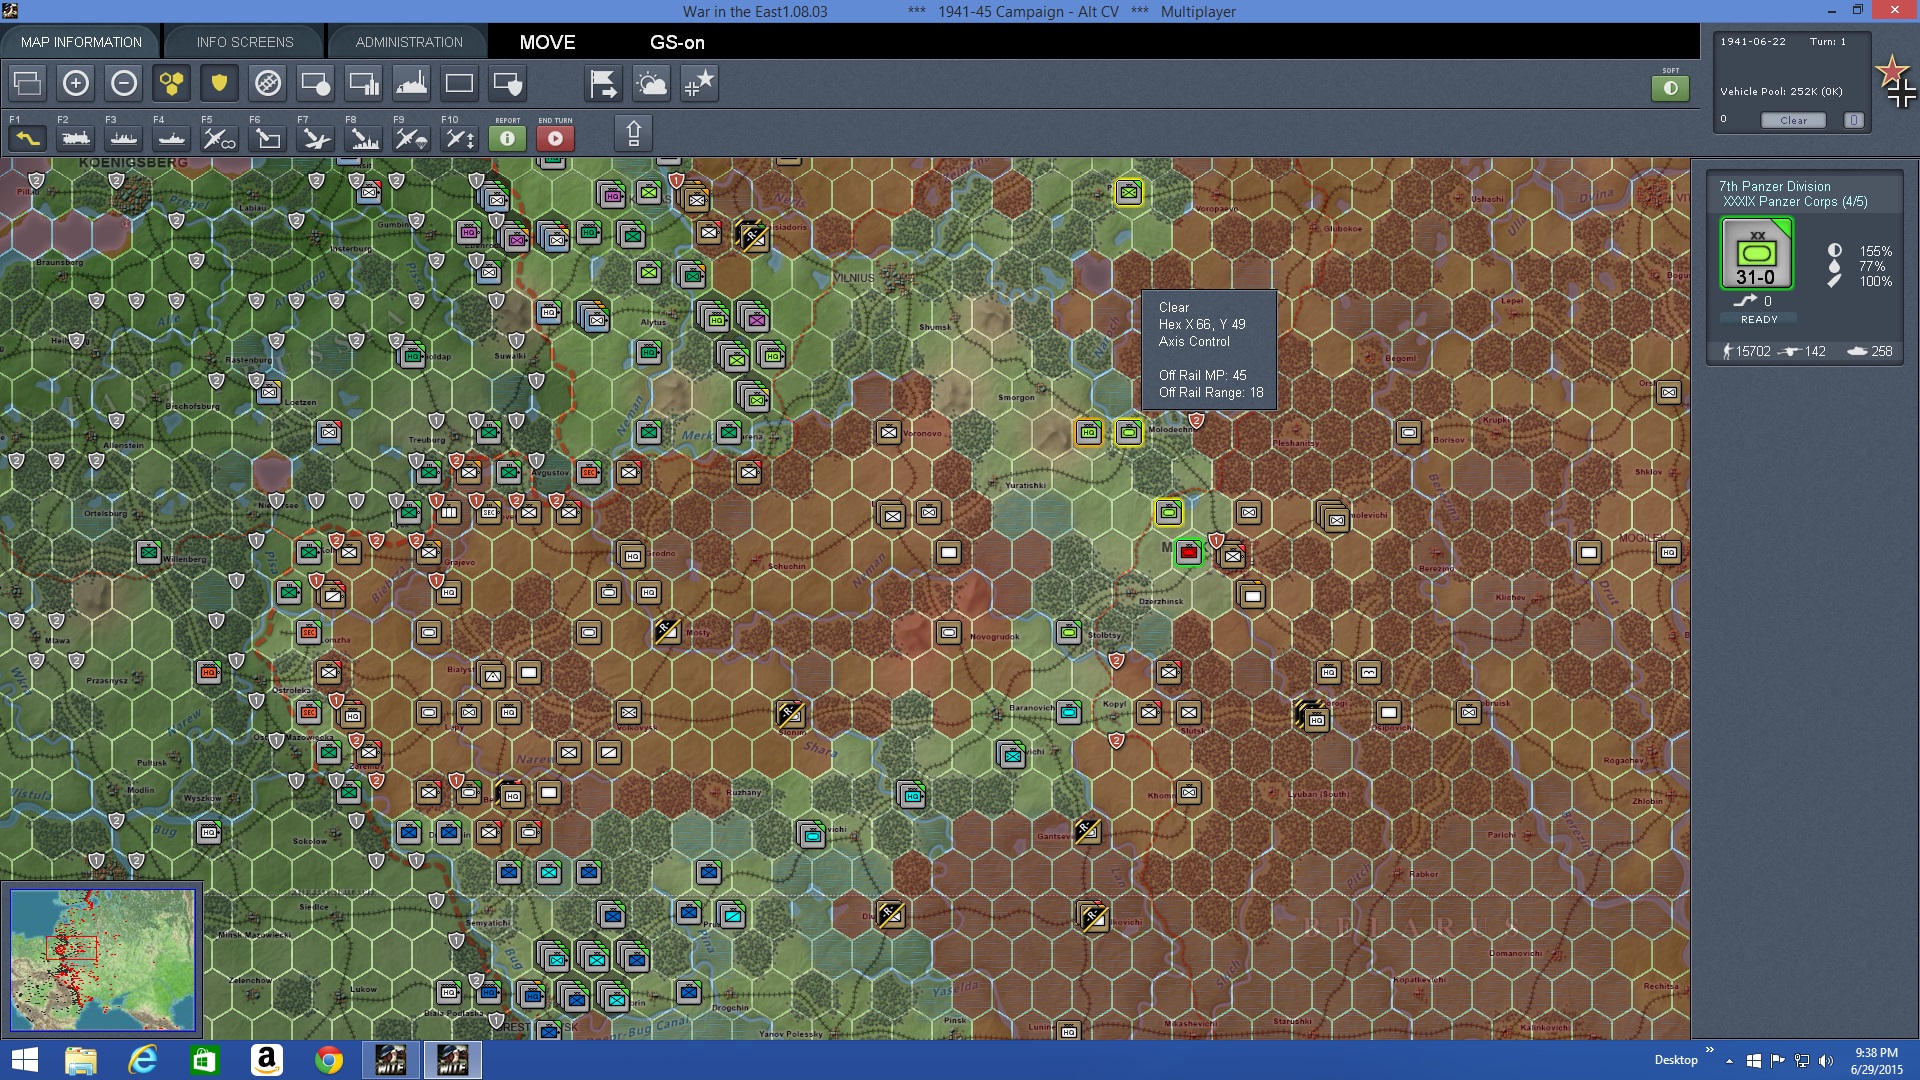Zoom in the map with plus icon
This screenshot has width=1920, height=1080.
(x=76, y=83)
